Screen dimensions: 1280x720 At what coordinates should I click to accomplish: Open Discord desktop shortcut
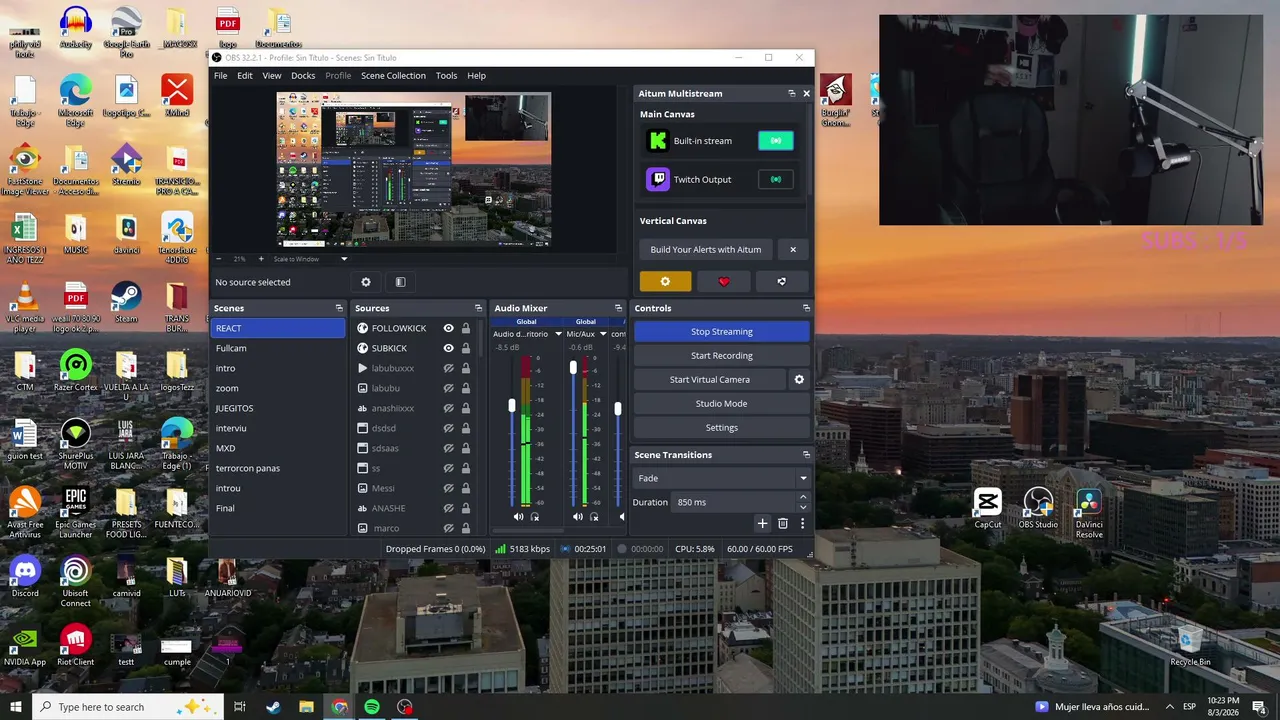pos(25,575)
